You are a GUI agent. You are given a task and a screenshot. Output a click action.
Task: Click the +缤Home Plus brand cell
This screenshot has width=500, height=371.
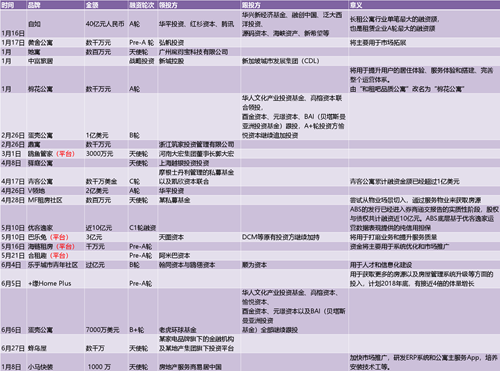pos(55,279)
